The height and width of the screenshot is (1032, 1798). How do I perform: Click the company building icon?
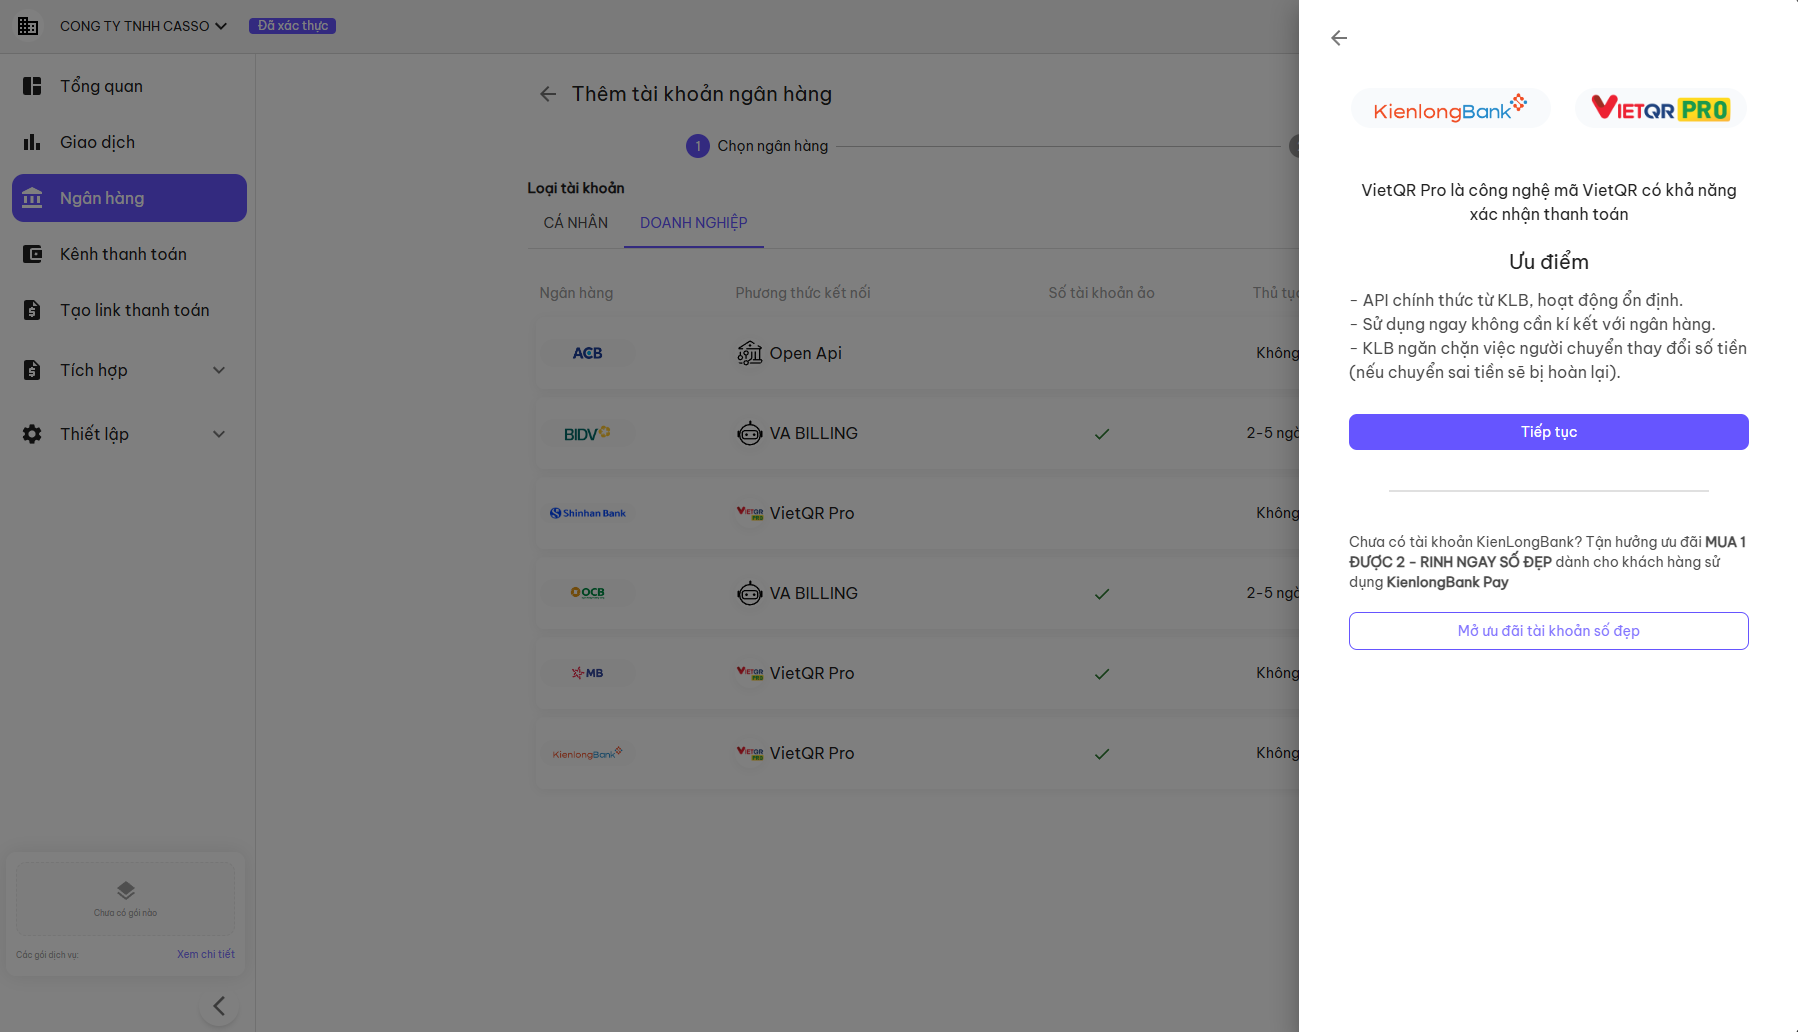28,26
